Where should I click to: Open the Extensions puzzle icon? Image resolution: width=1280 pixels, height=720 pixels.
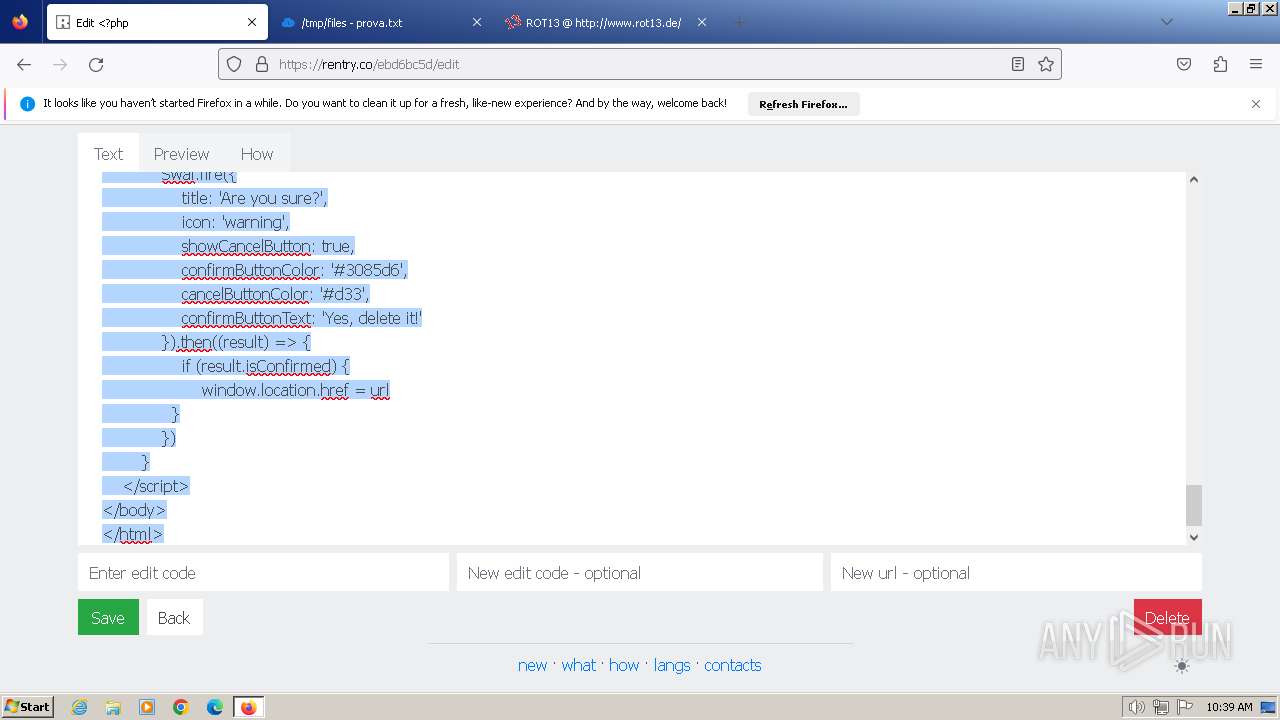[1220, 64]
